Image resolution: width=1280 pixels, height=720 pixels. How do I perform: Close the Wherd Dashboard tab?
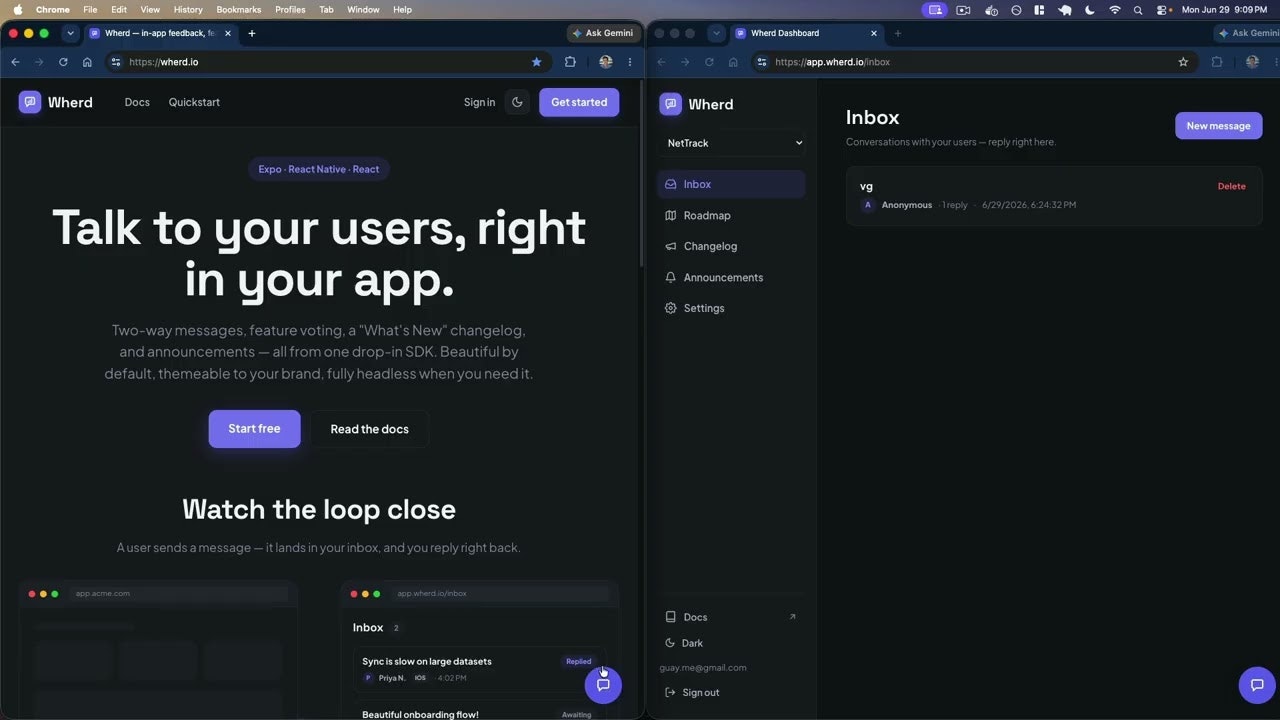coord(874,33)
